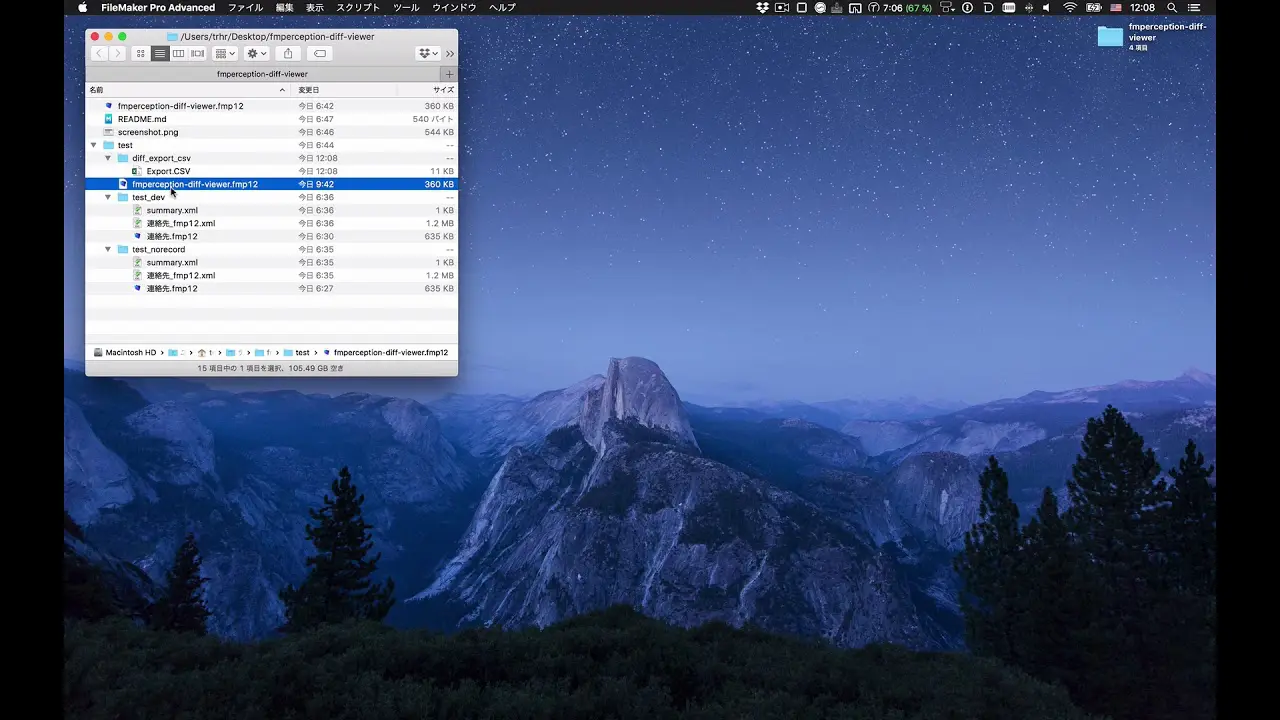The width and height of the screenshot is (1280, 720).
Task: Open the ウインドウ menu
Action: [454, 8]
